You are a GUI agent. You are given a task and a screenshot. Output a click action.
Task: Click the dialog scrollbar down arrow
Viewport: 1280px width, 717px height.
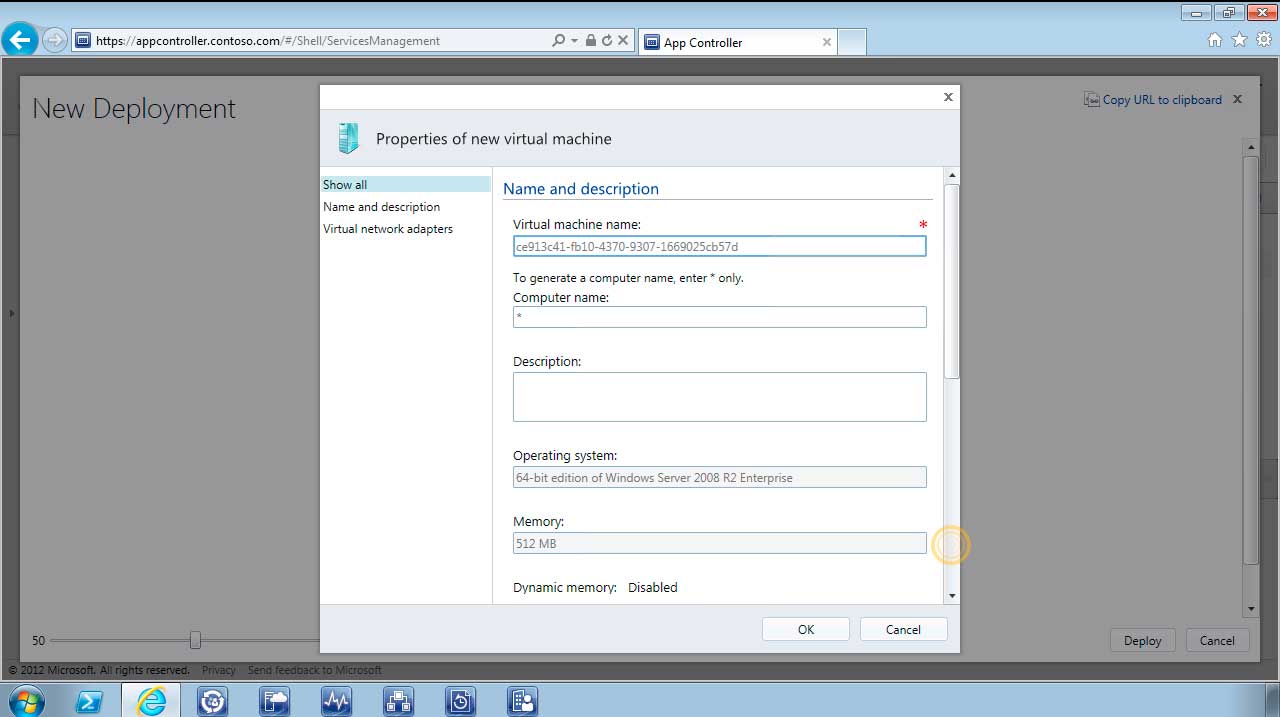[x=952, y=596]
